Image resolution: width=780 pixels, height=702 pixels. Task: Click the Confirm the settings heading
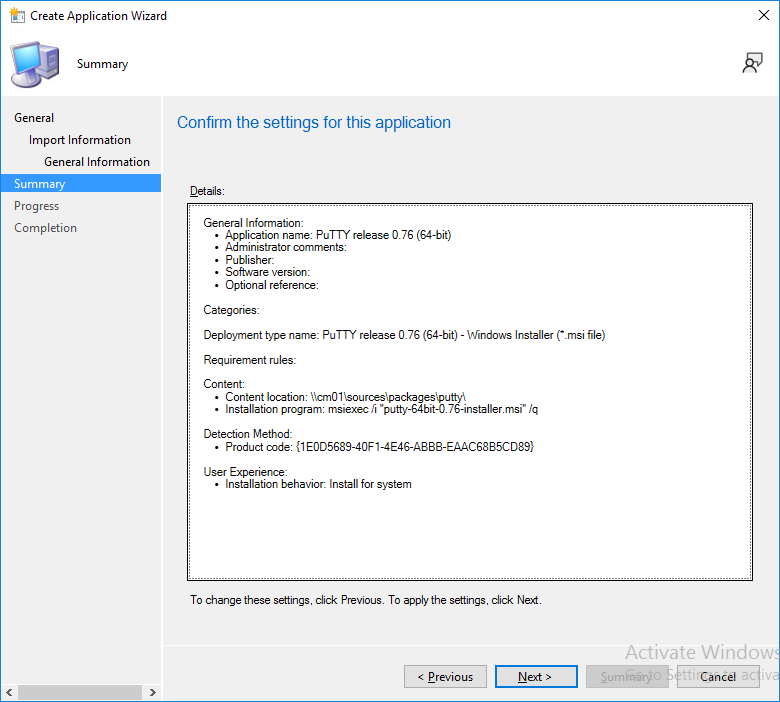click(x=314, y=122)
